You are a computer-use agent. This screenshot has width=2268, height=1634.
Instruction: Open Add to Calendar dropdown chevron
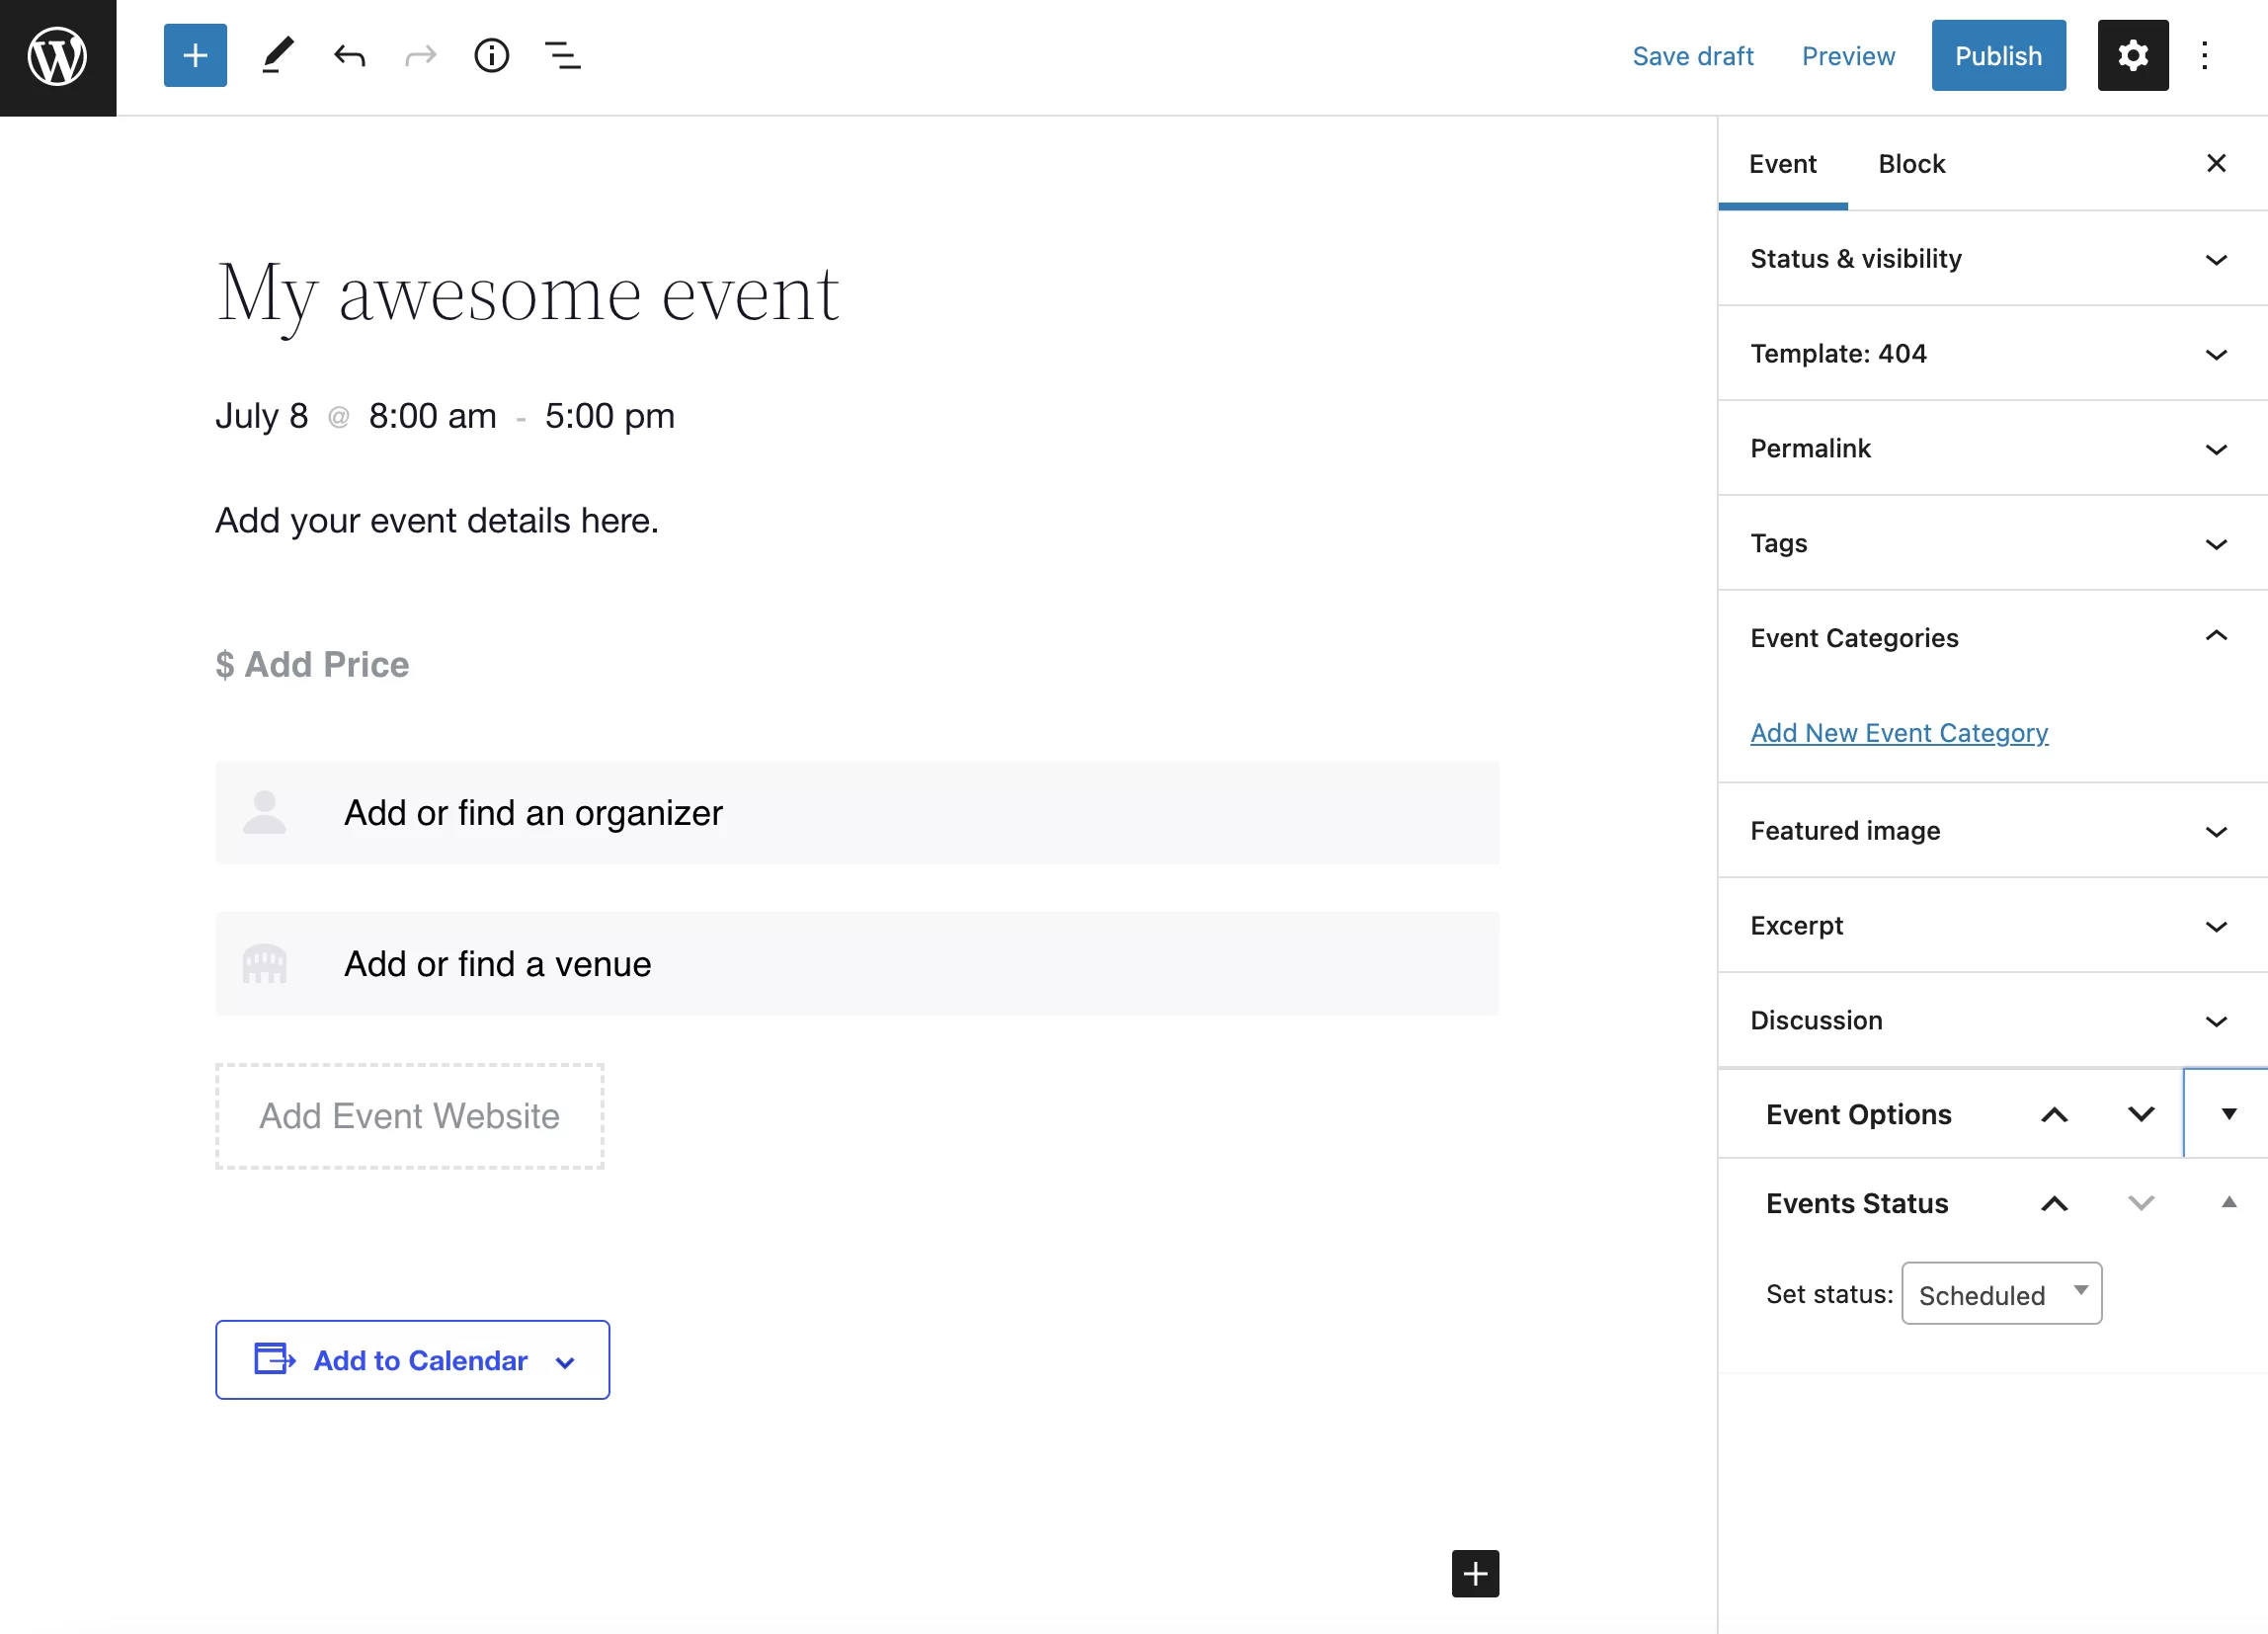pos(565,1362)
